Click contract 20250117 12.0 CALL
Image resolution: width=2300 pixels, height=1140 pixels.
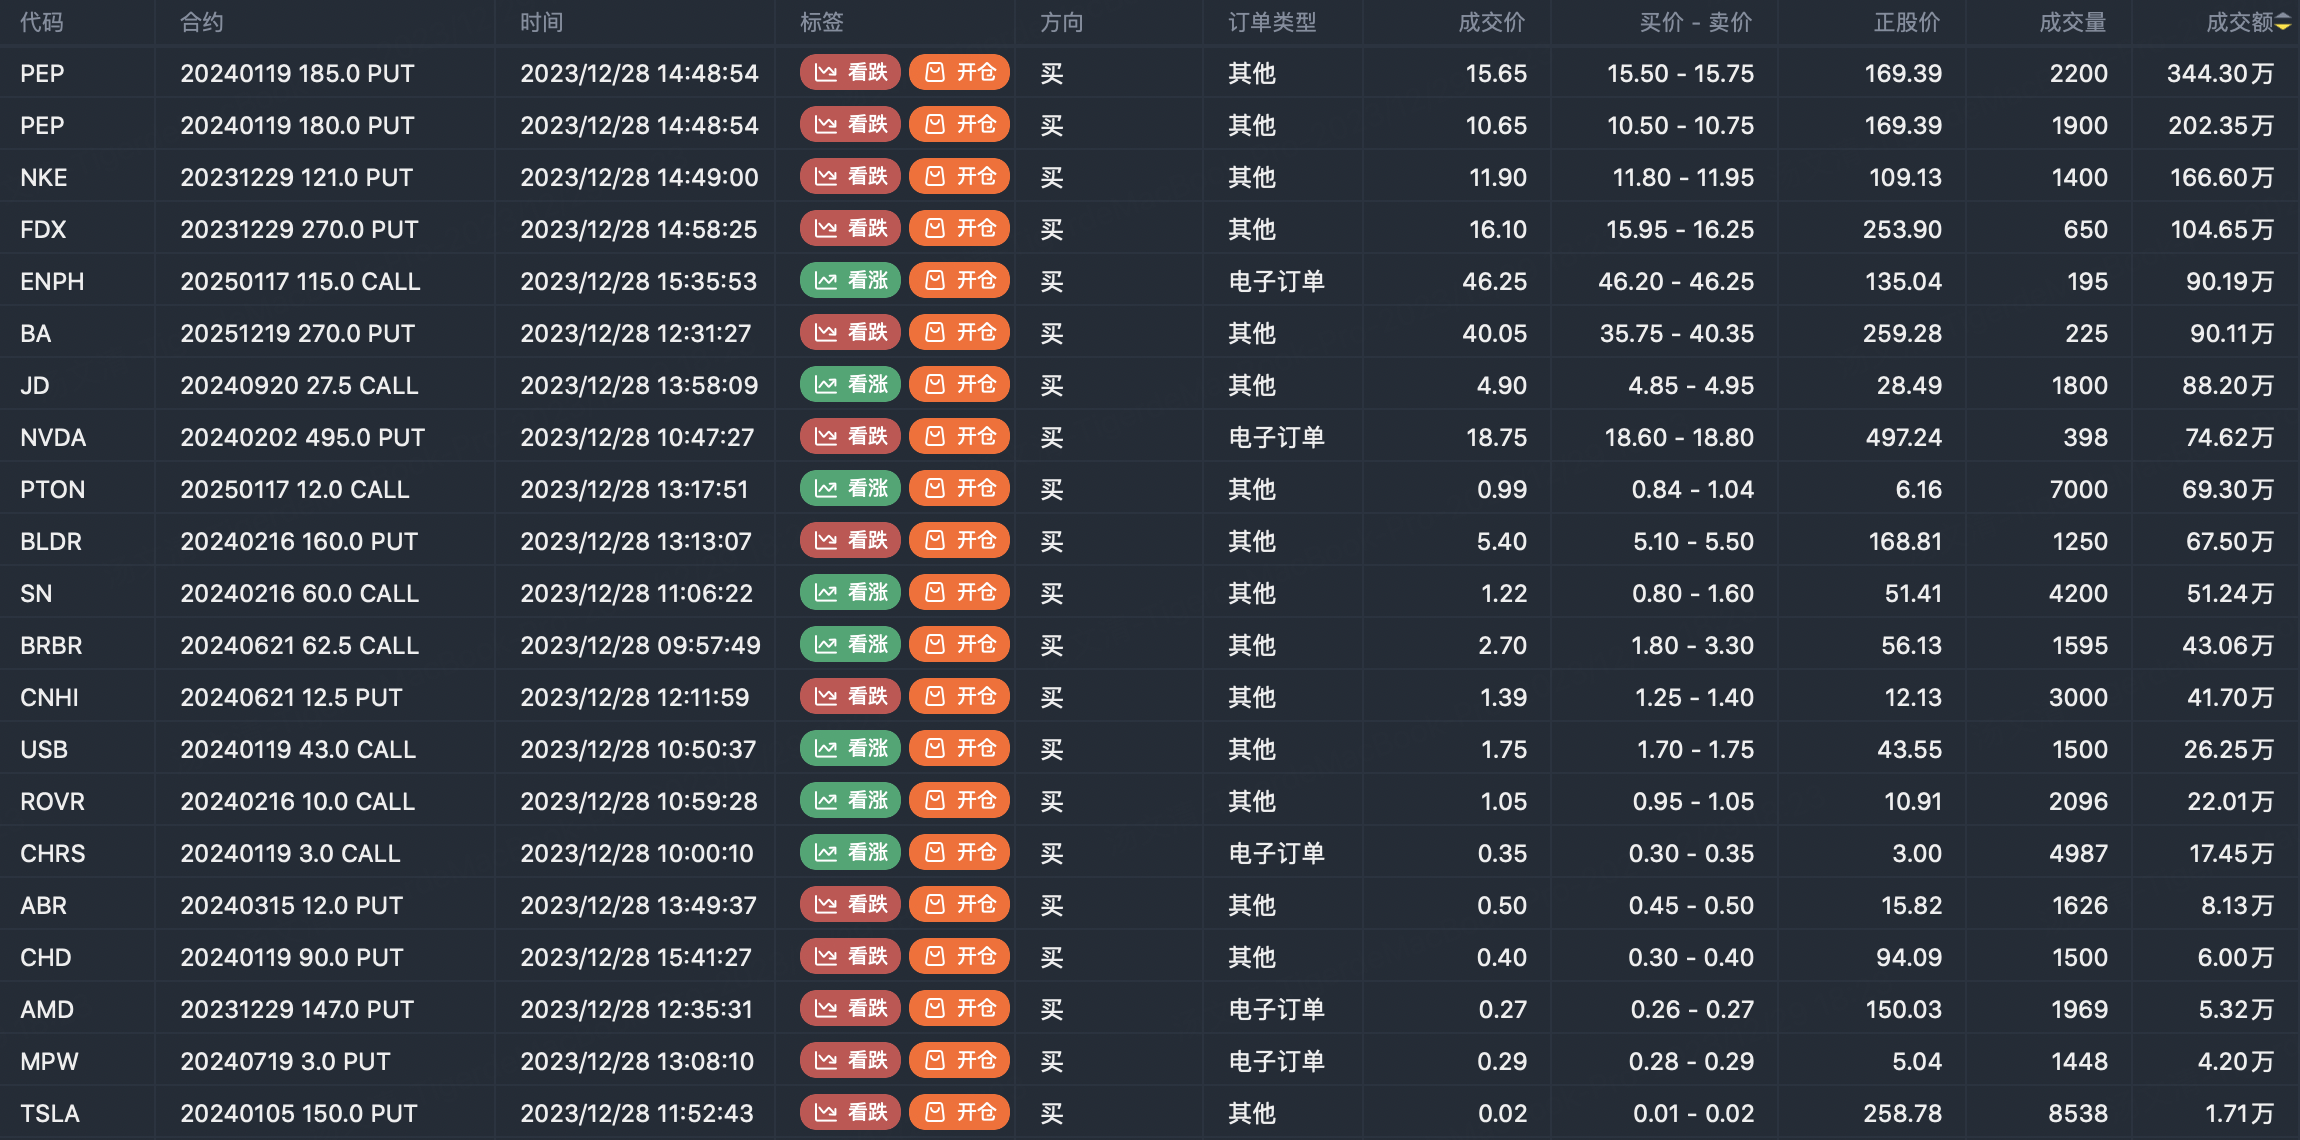click(x=295, y=489)
